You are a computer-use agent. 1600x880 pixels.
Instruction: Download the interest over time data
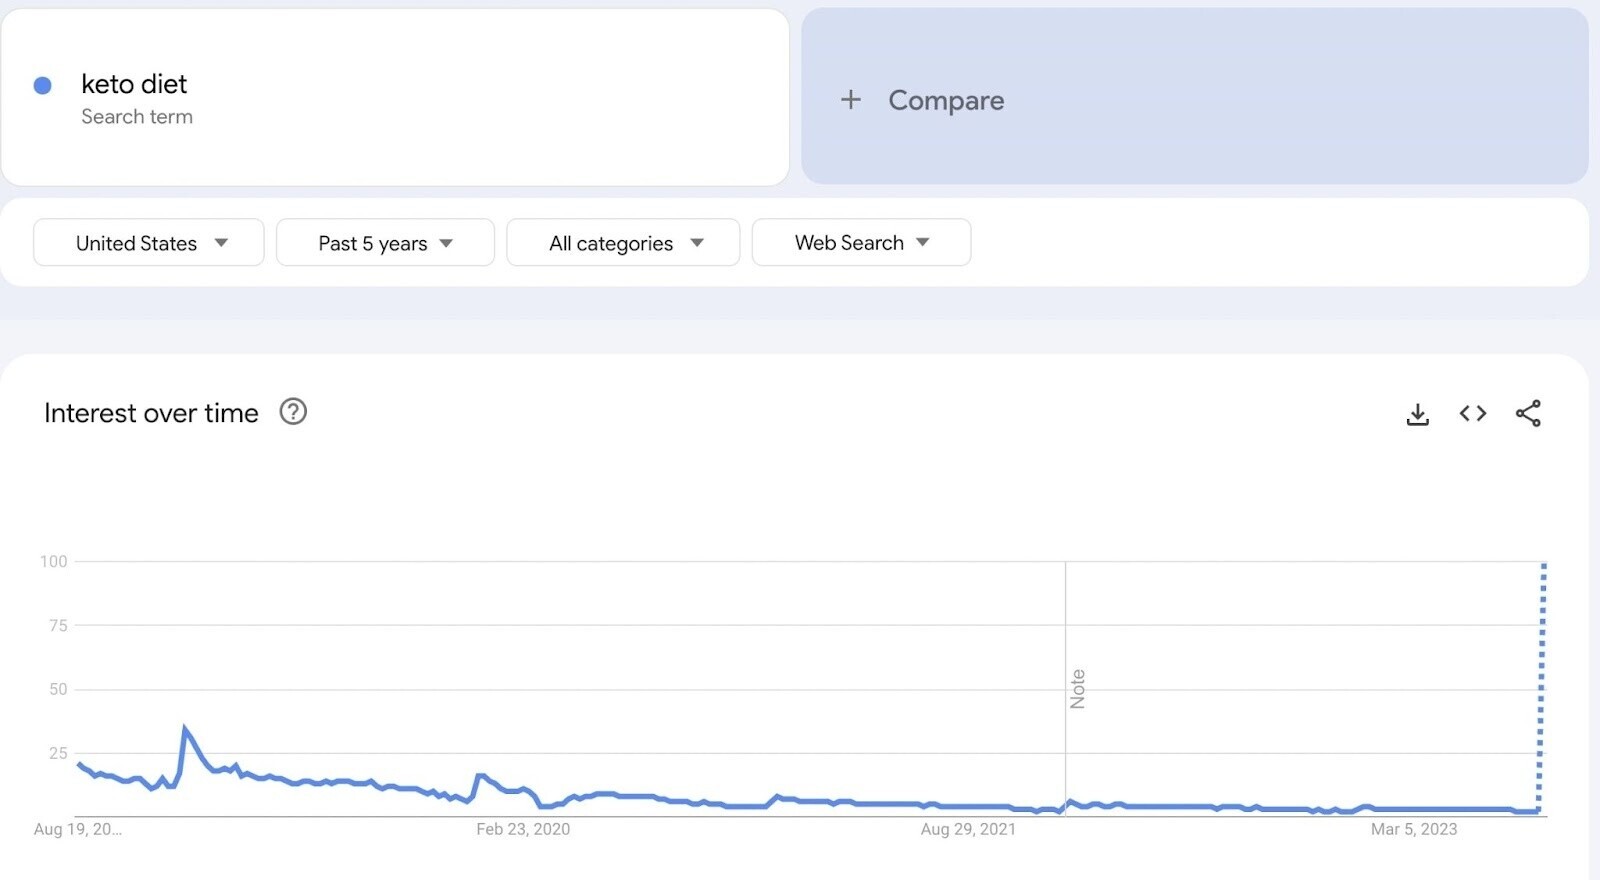[1417, 413]
